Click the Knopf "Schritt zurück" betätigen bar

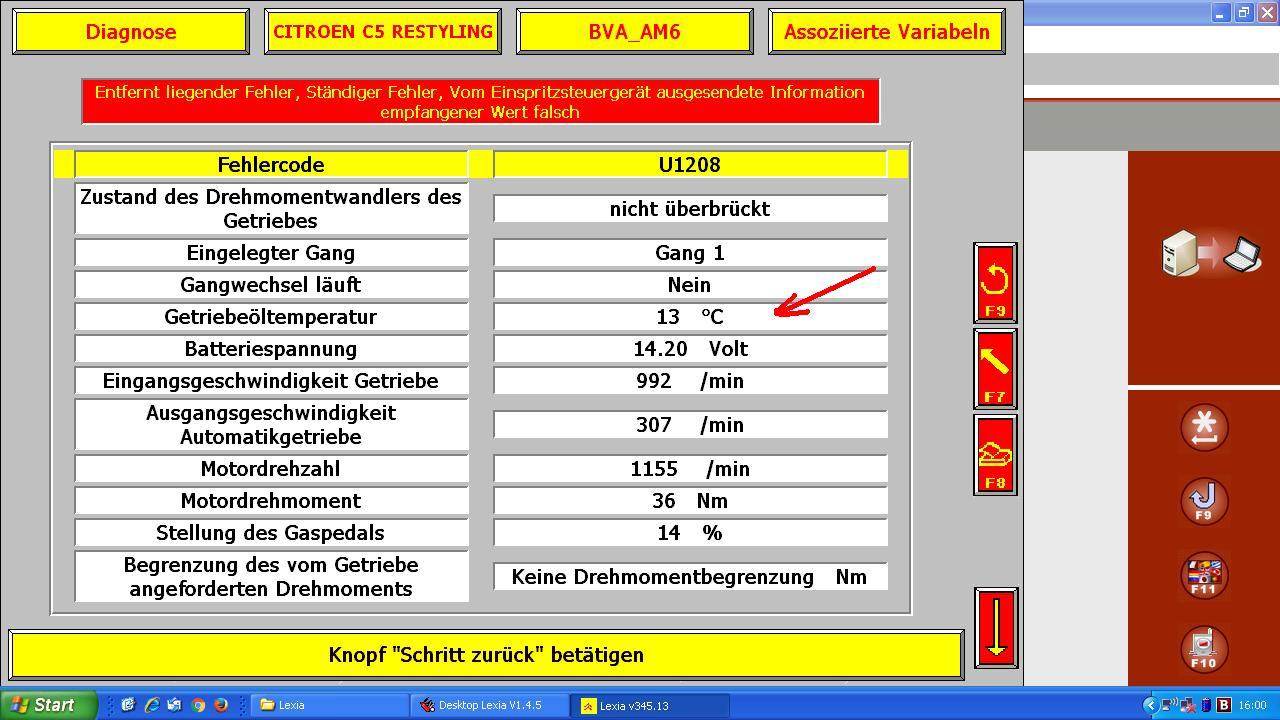tap(486, 655)
